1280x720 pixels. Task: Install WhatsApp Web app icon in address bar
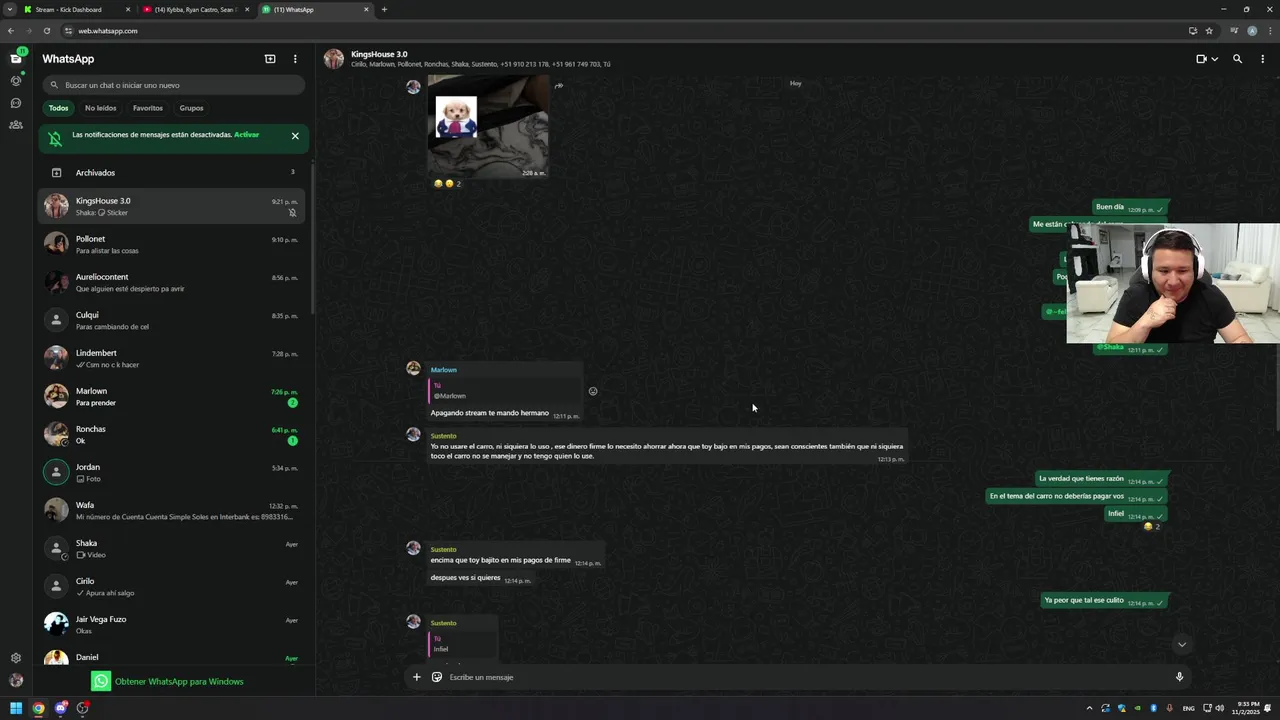pos(1193,31)
